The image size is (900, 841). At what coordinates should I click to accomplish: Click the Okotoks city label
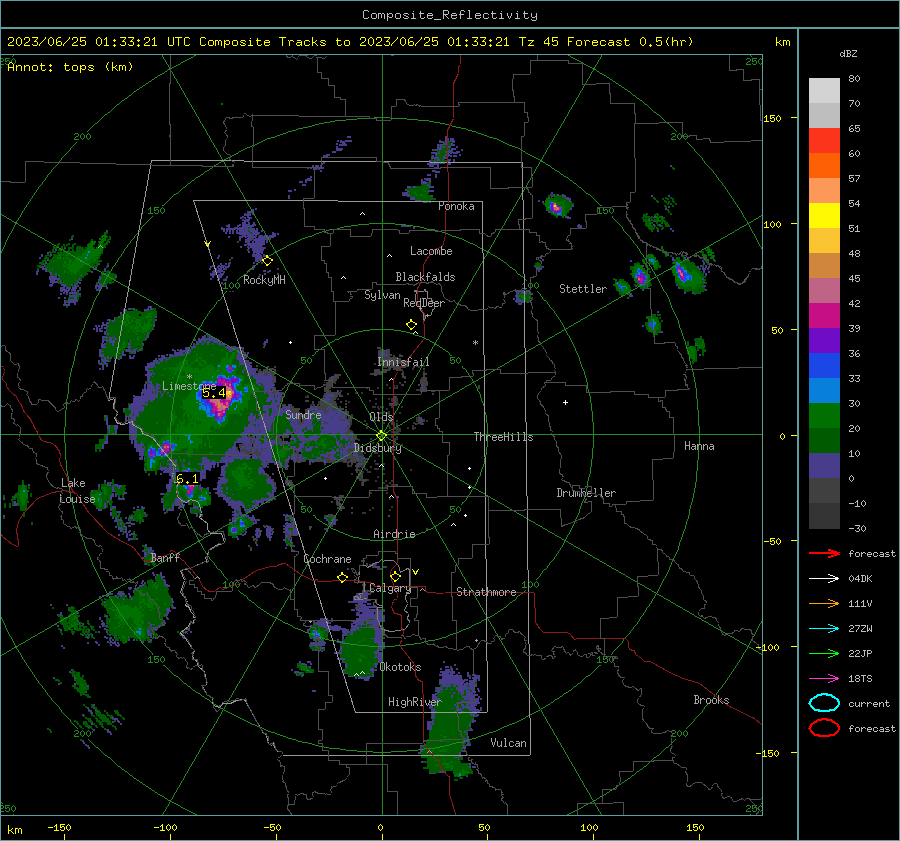tap(401, 667)
